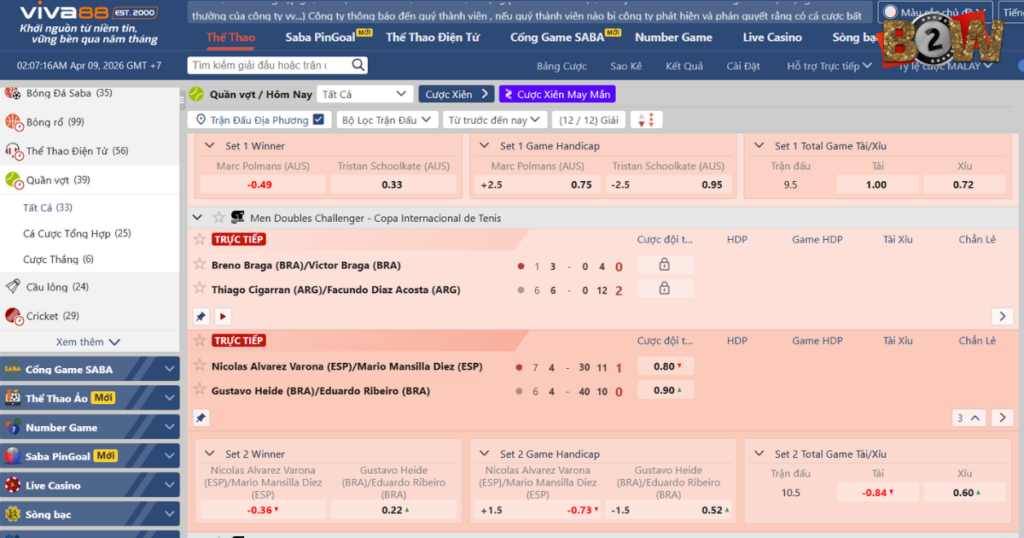The width and height of the screenshot is (1024, 538).
Task: Open the Saba PinGoal top tab
Action: [x=320, y=37]
